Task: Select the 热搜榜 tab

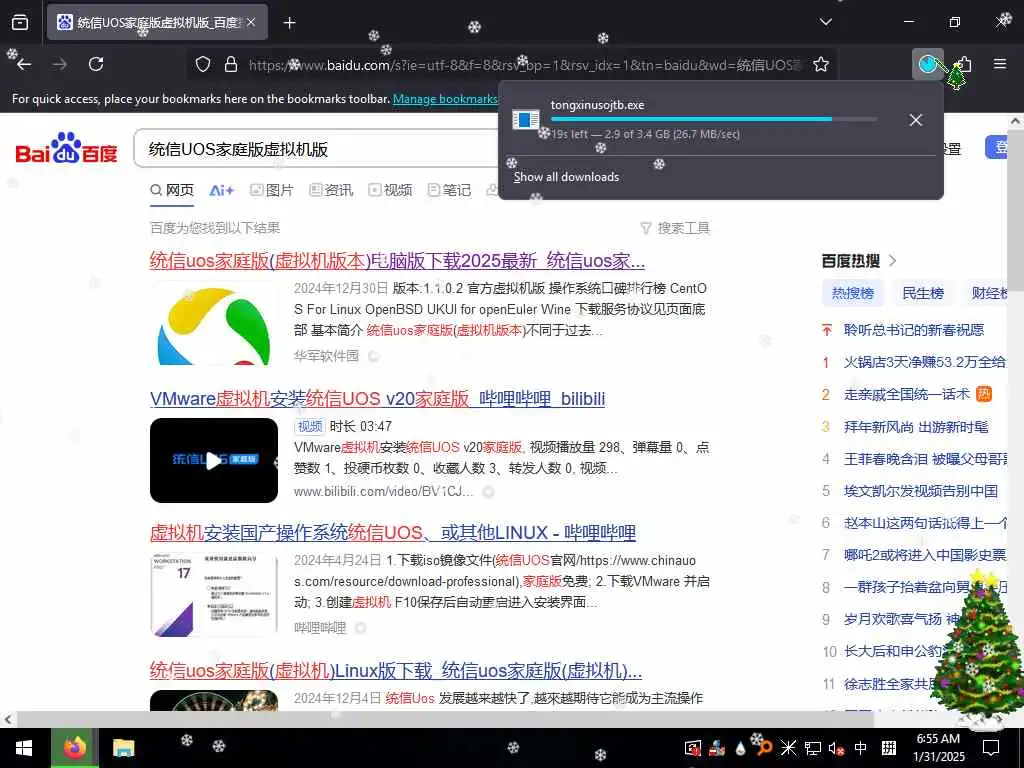Action: [853, 293]
